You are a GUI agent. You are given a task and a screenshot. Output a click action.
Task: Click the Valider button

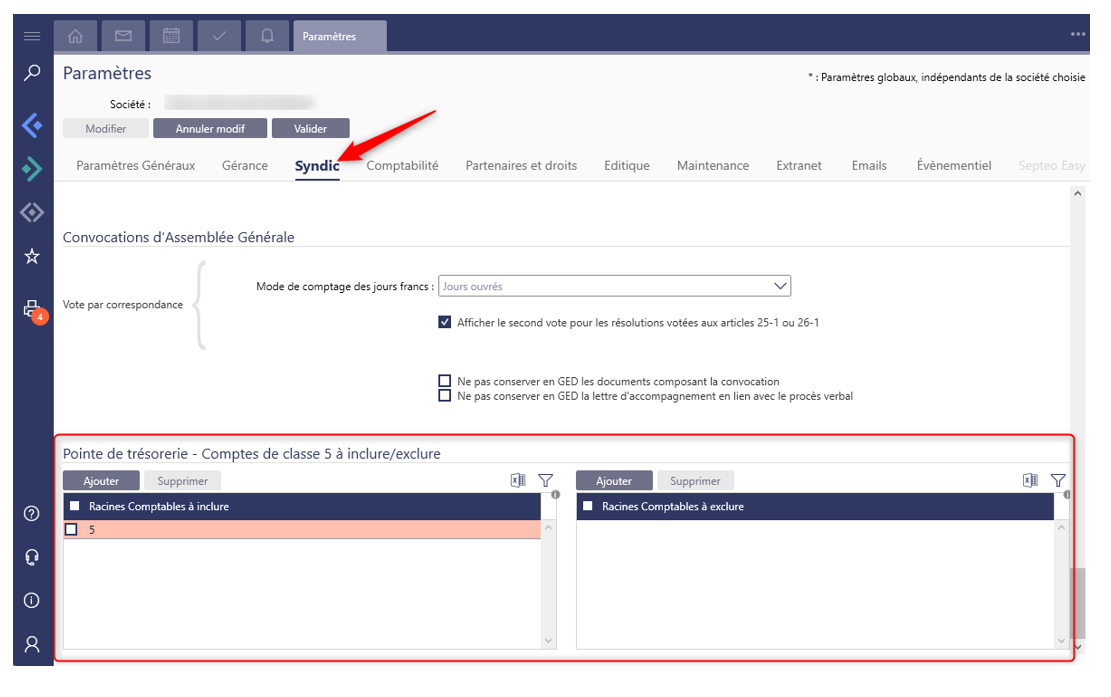point(310,129)
